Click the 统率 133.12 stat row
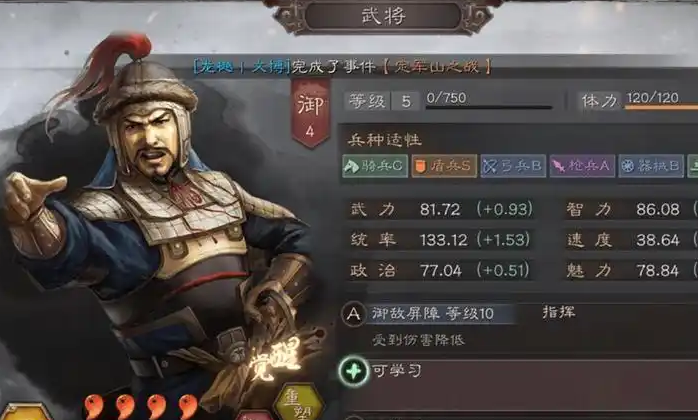Viewport: 698px width, 420px height. 441,240
